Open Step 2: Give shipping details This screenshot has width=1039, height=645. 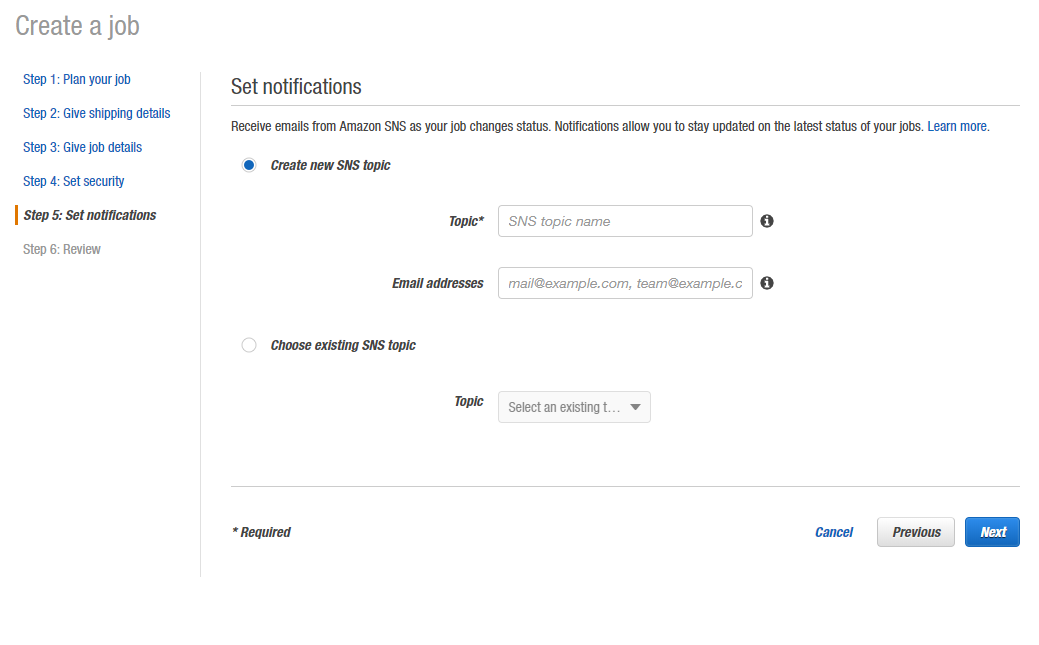96,113
